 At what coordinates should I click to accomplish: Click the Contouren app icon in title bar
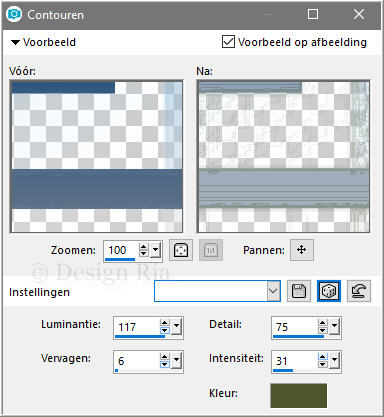(14, 14)
